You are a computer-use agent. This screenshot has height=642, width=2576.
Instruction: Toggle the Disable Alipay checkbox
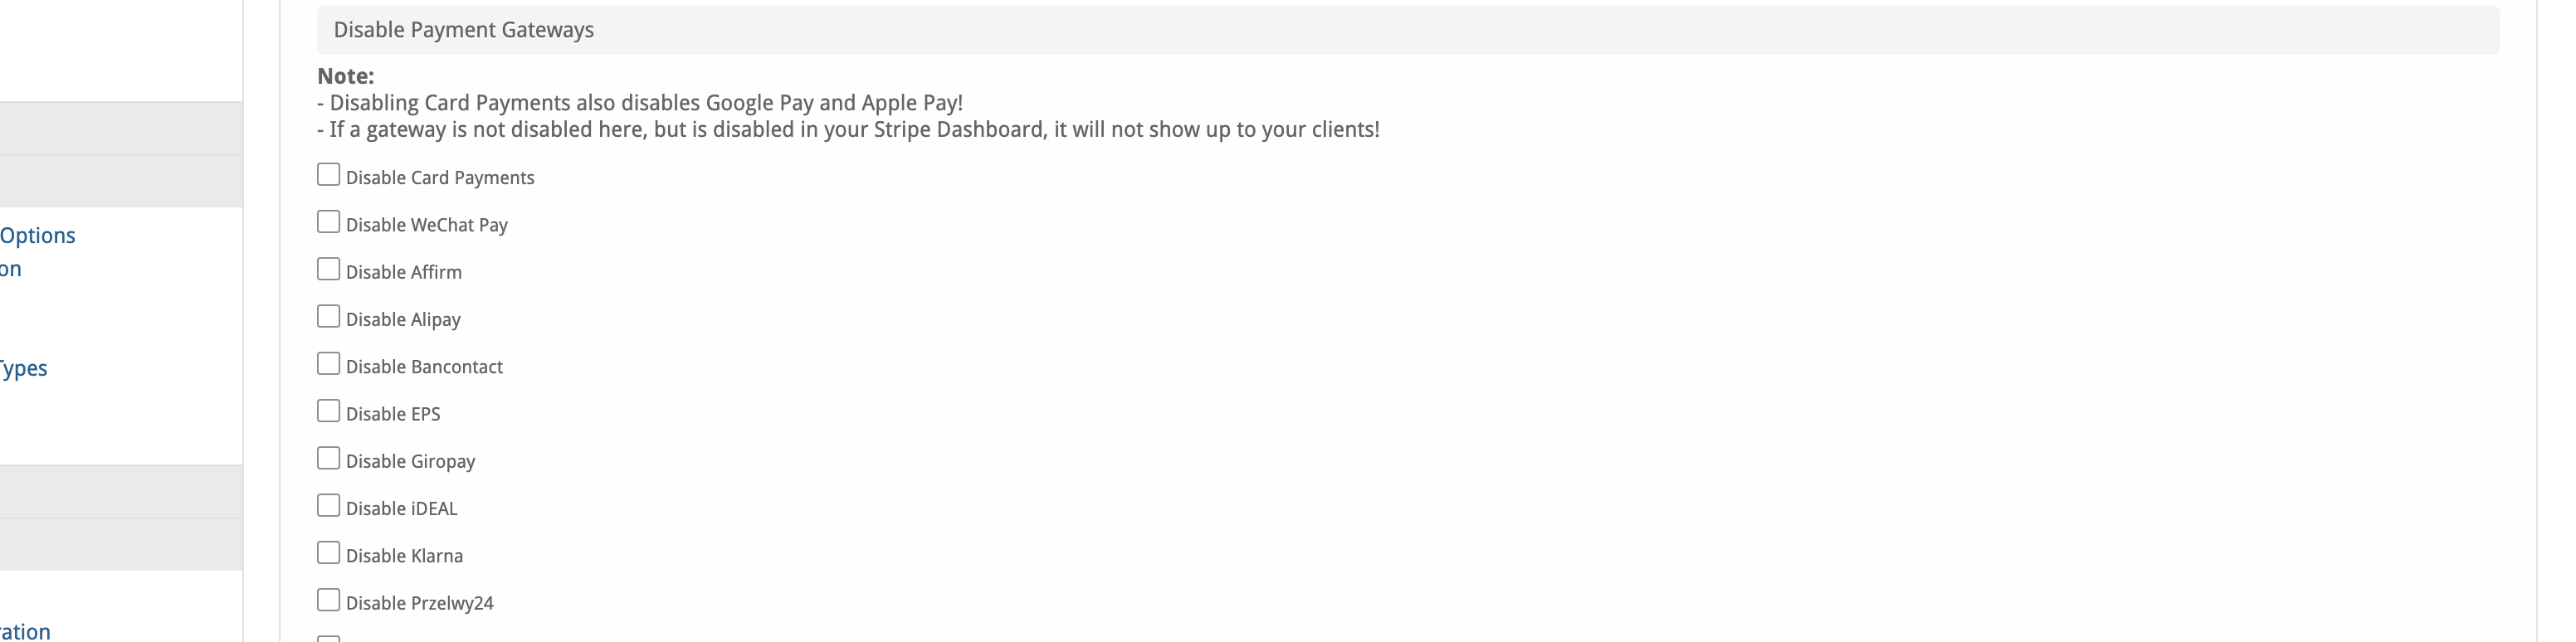point(328,316)
